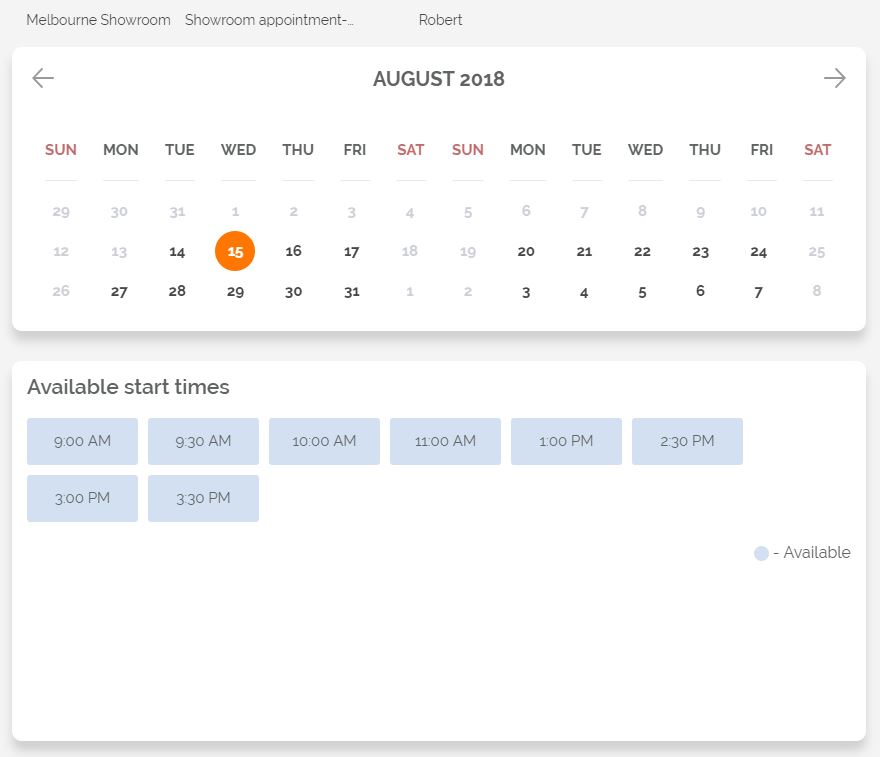
Task: Pick Monday the 20th date
Action: coord(526,251)
